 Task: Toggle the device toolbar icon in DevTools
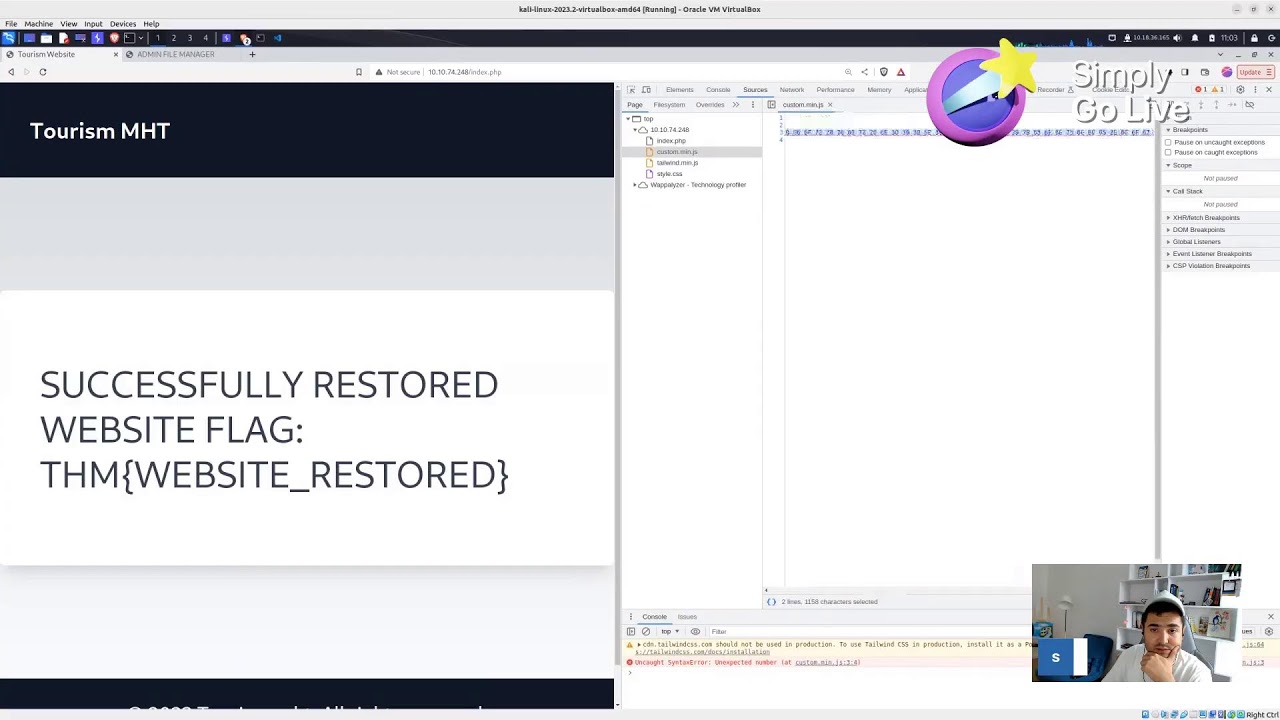pyautogui.click(x=646, y=90)
